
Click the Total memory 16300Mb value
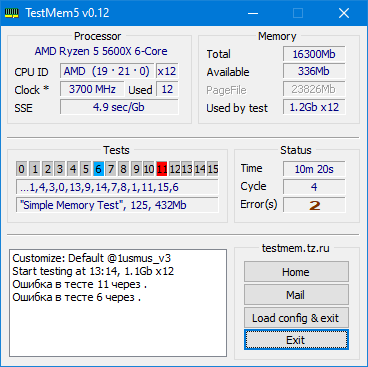click(314, 54)
